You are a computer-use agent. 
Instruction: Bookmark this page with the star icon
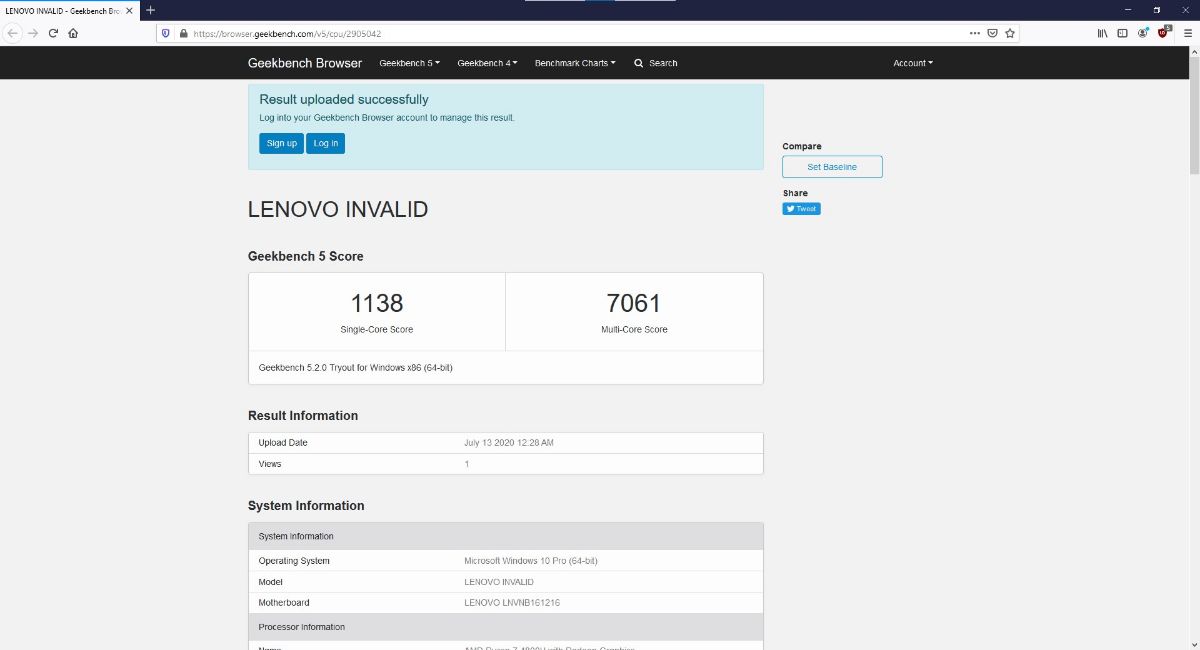pos(1010,33)
